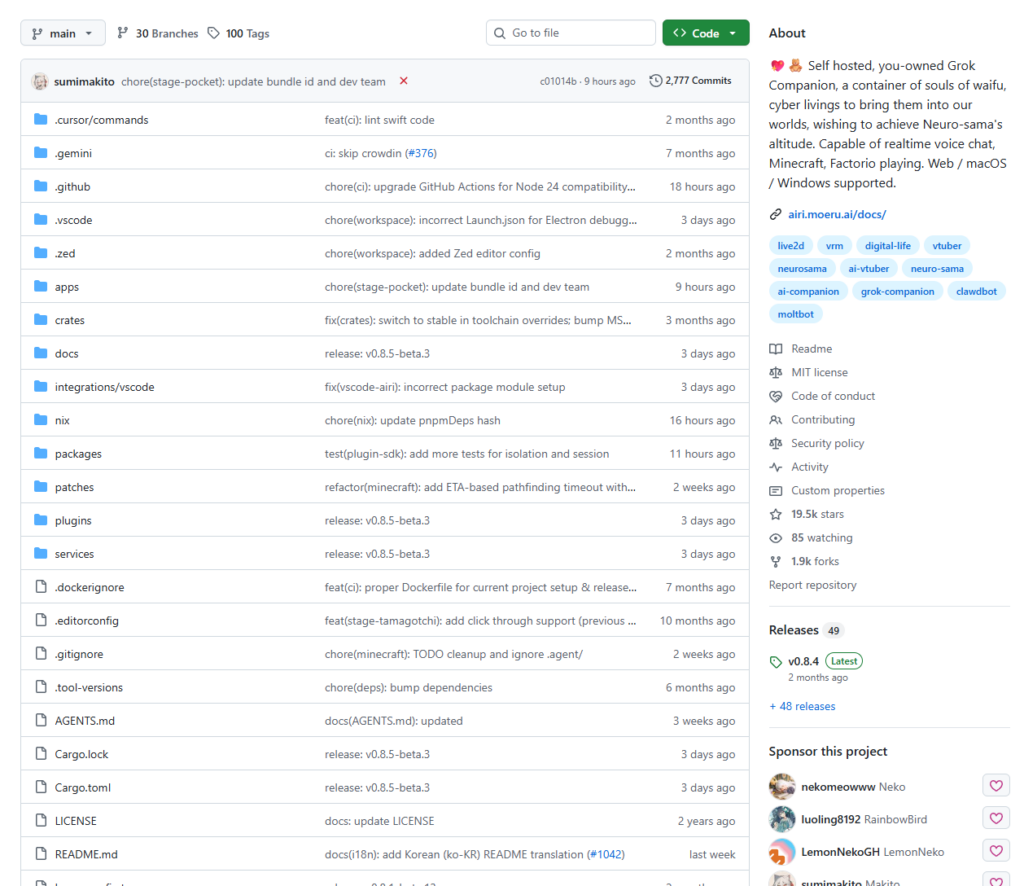The image size is (1024, 886).
Task: Click the sponsor heart icon for nekomeowww
Action: tap(995, 786)
